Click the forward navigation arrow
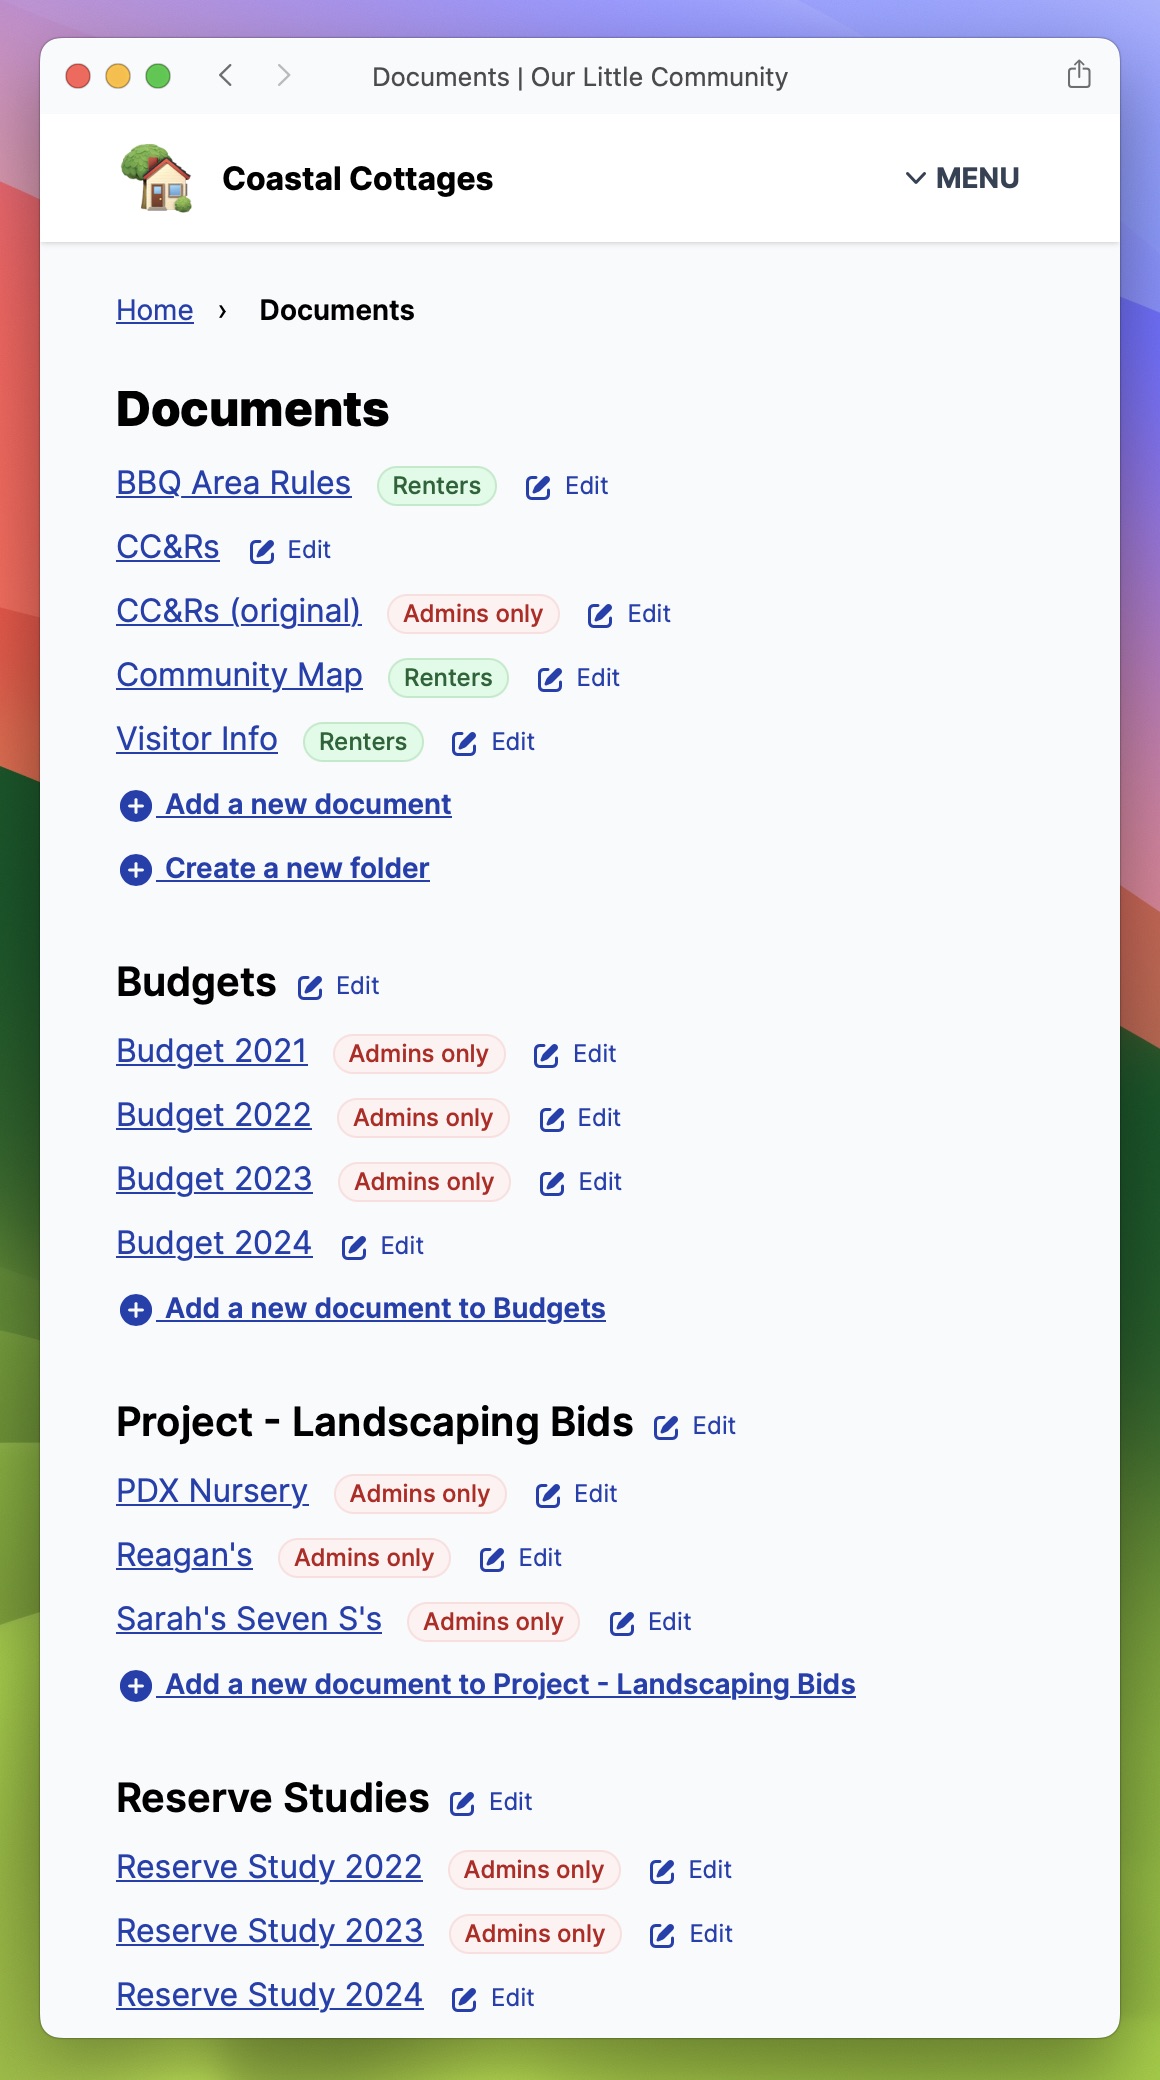This screenshot has width=1160, height=2080. tap(284, 76)
